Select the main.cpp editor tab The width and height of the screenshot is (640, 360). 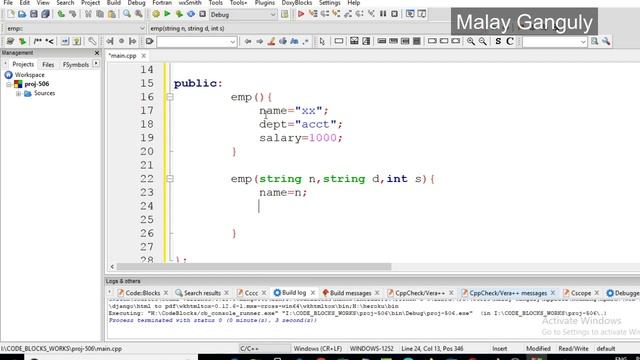(122, 56)
